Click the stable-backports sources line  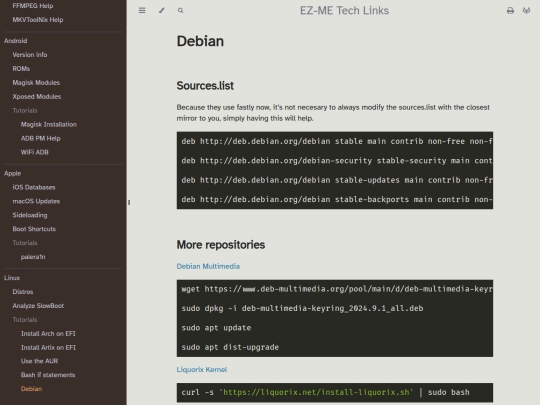[x=337, y=199]
